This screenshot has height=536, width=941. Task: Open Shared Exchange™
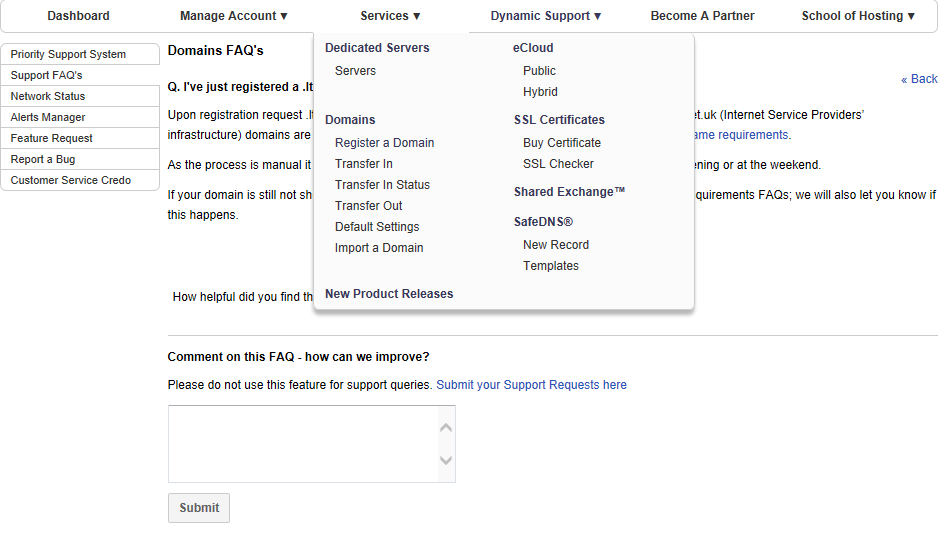[x=570, y=191]
